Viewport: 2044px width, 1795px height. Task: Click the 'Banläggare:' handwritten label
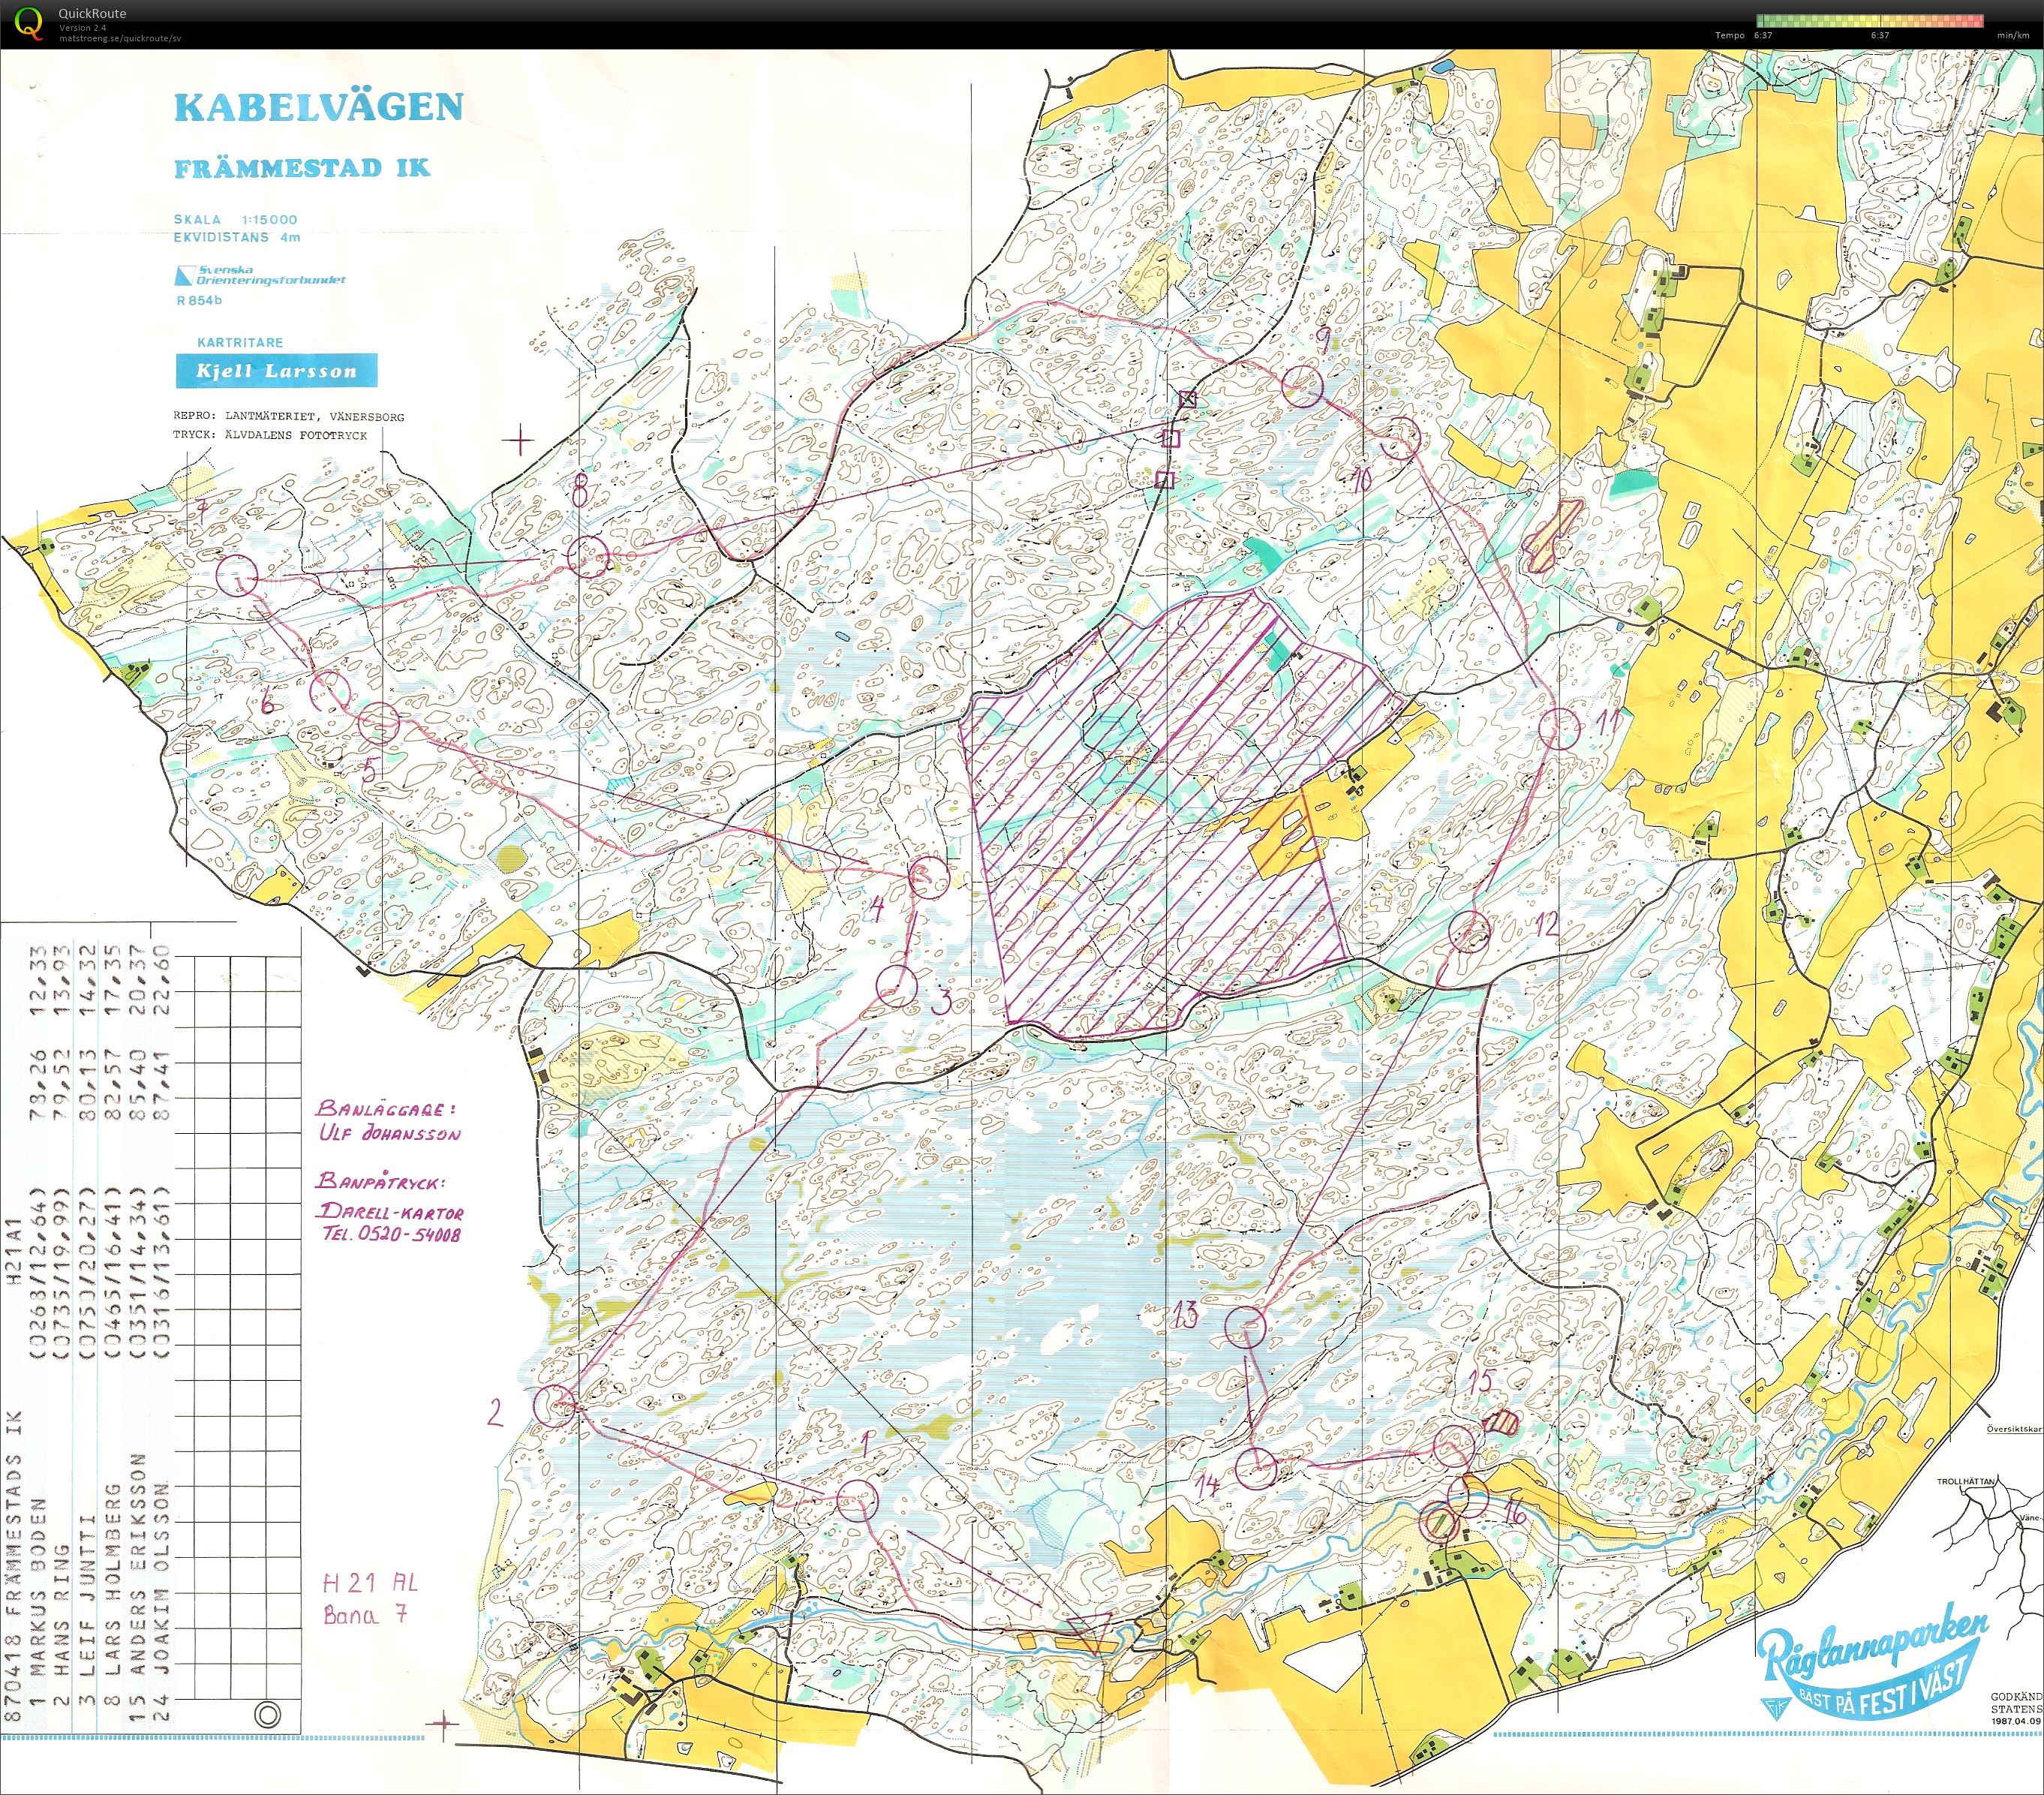386,1108
